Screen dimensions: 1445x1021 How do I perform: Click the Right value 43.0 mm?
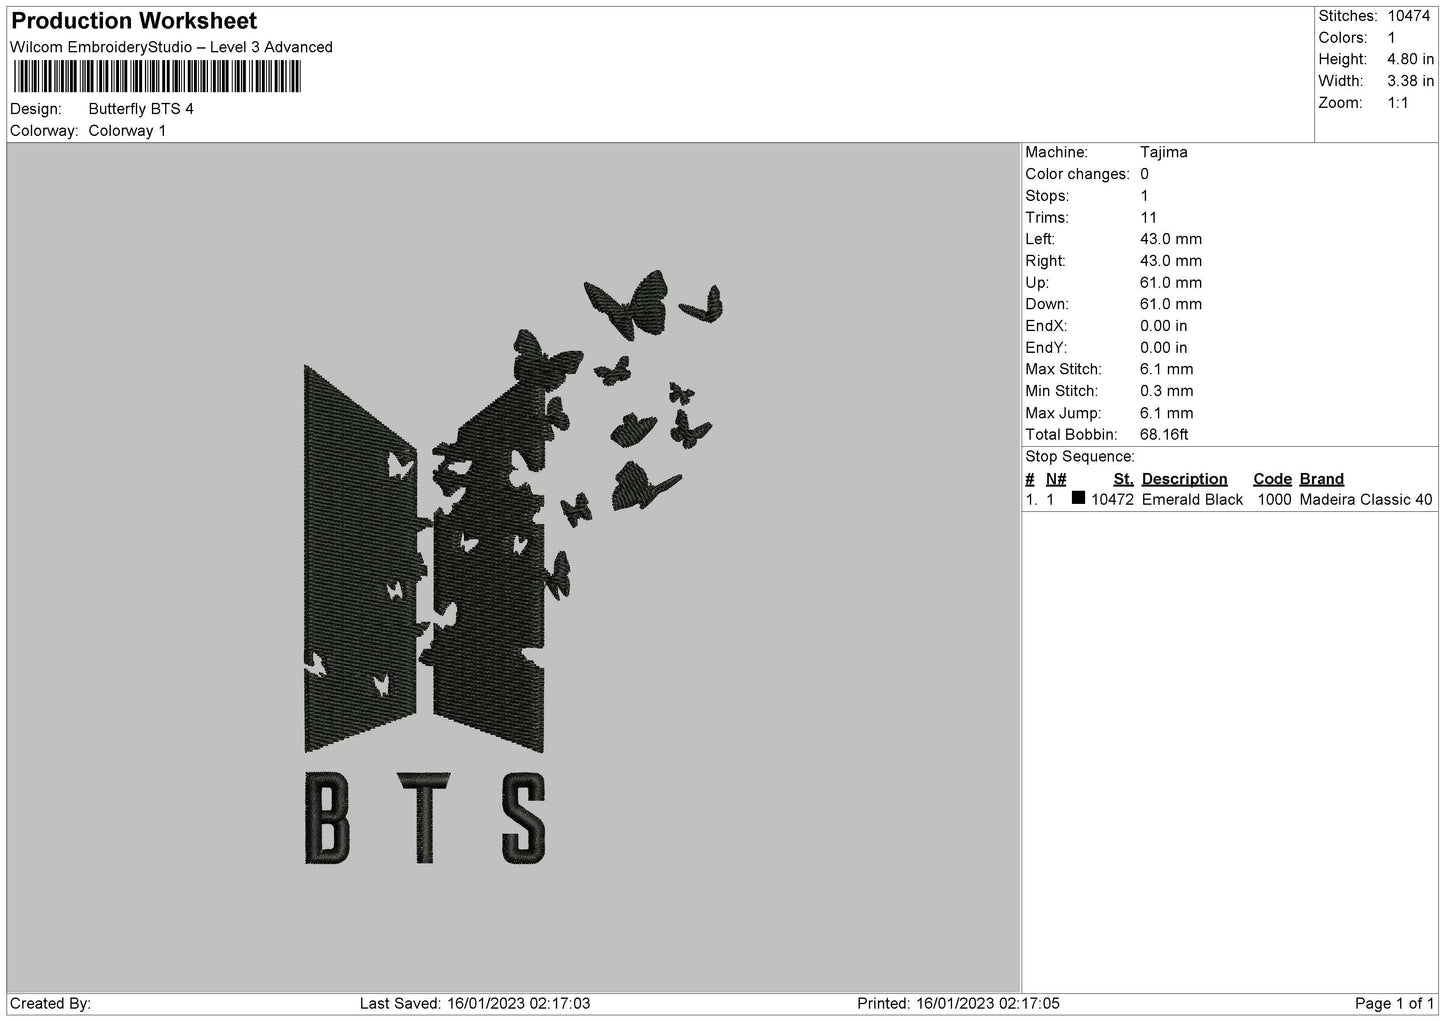[1171, 261]
